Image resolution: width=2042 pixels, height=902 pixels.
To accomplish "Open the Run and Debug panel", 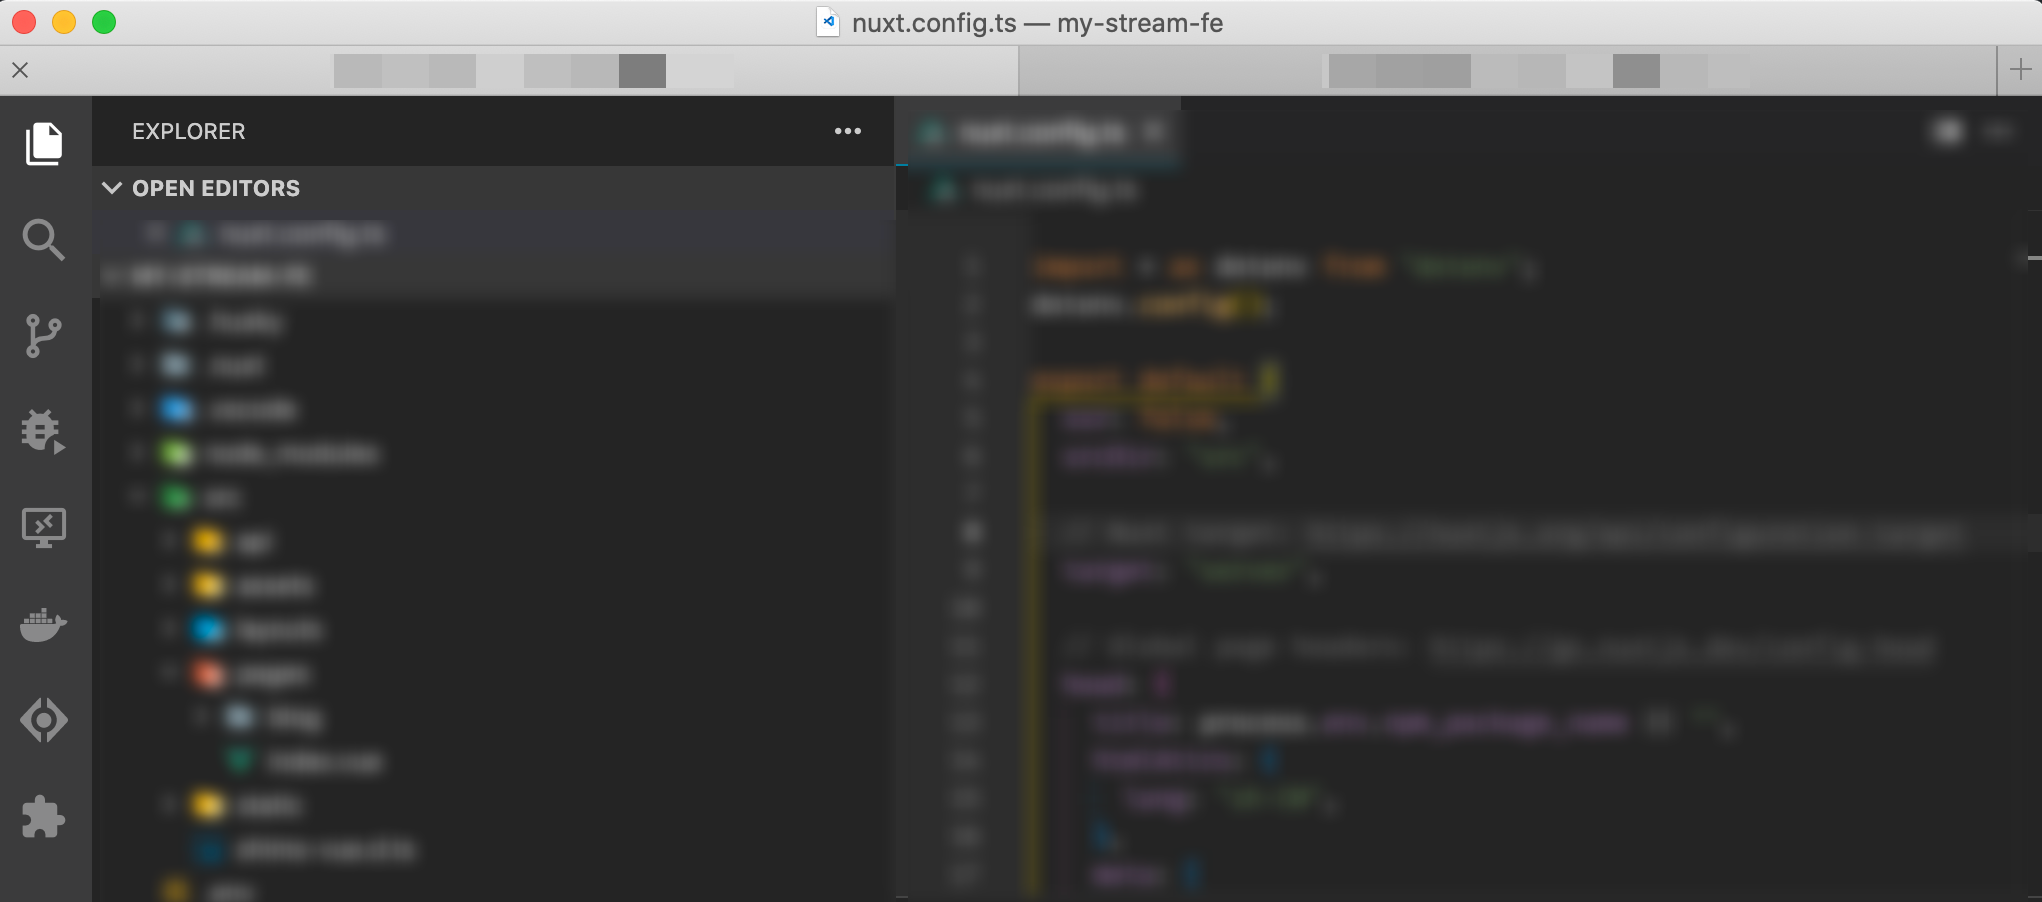I will [44, 430].
